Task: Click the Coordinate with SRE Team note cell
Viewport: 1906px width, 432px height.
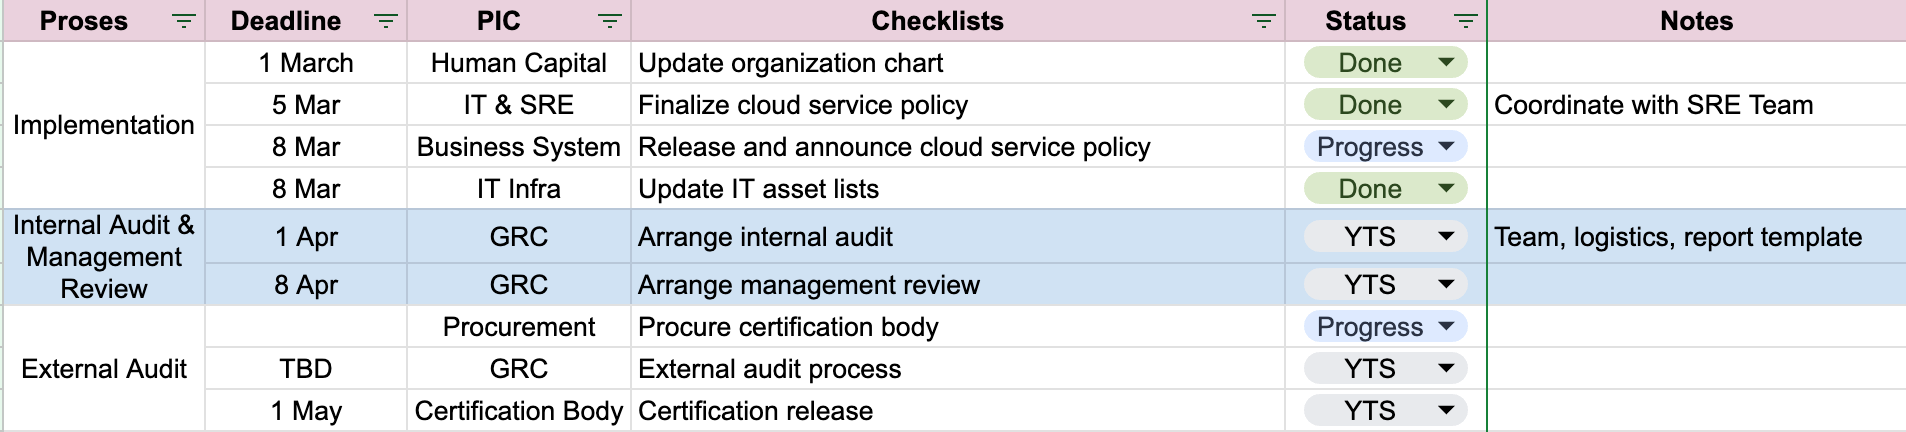Action: pyautogui.click(x=1696, y=104)
